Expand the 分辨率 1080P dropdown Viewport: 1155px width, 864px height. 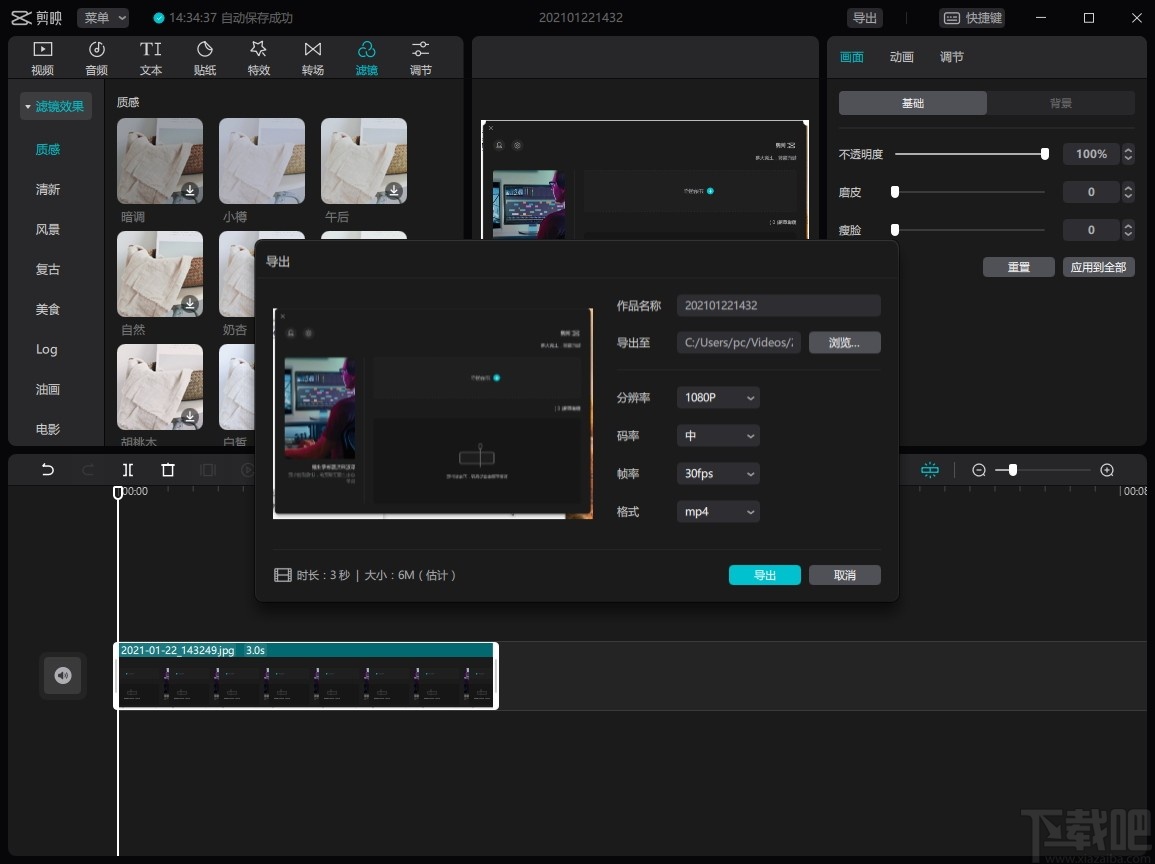(x=718, y=398)
